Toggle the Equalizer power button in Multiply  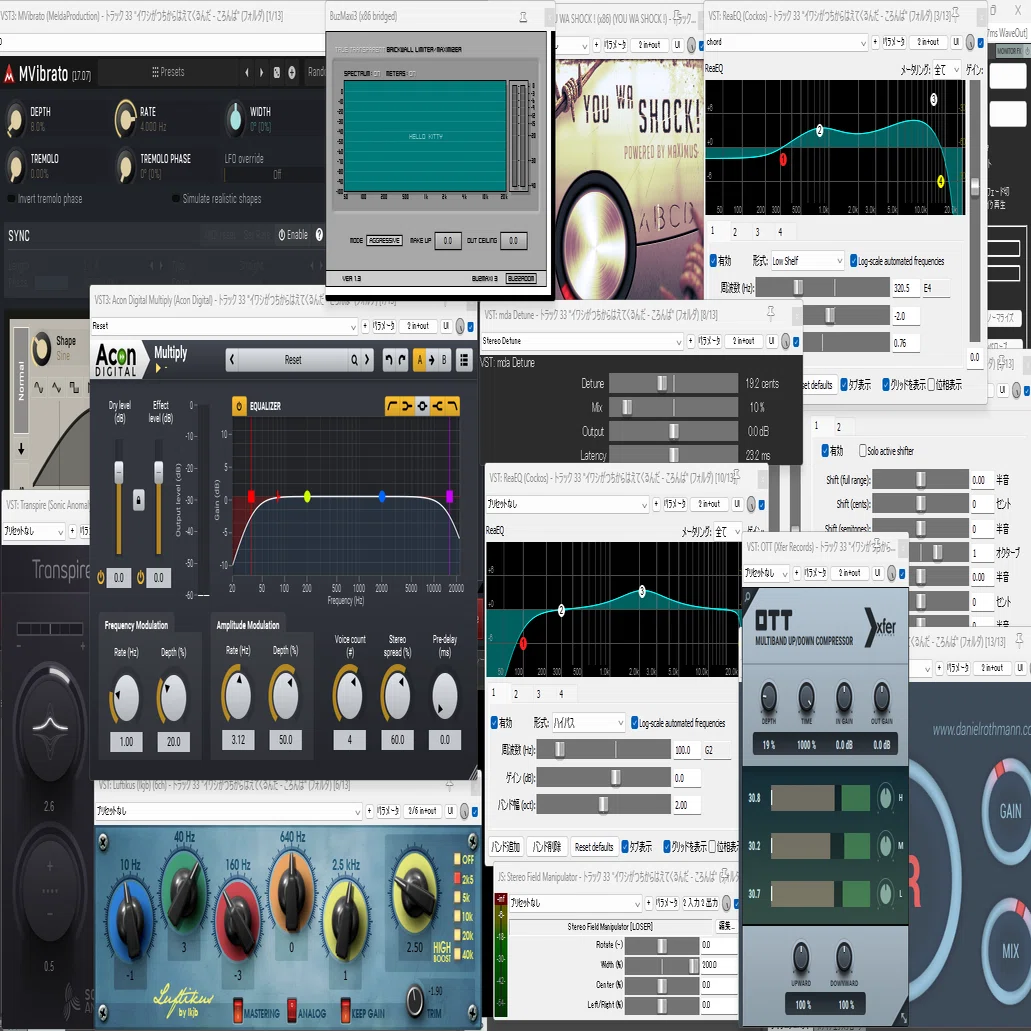point(239,406)
